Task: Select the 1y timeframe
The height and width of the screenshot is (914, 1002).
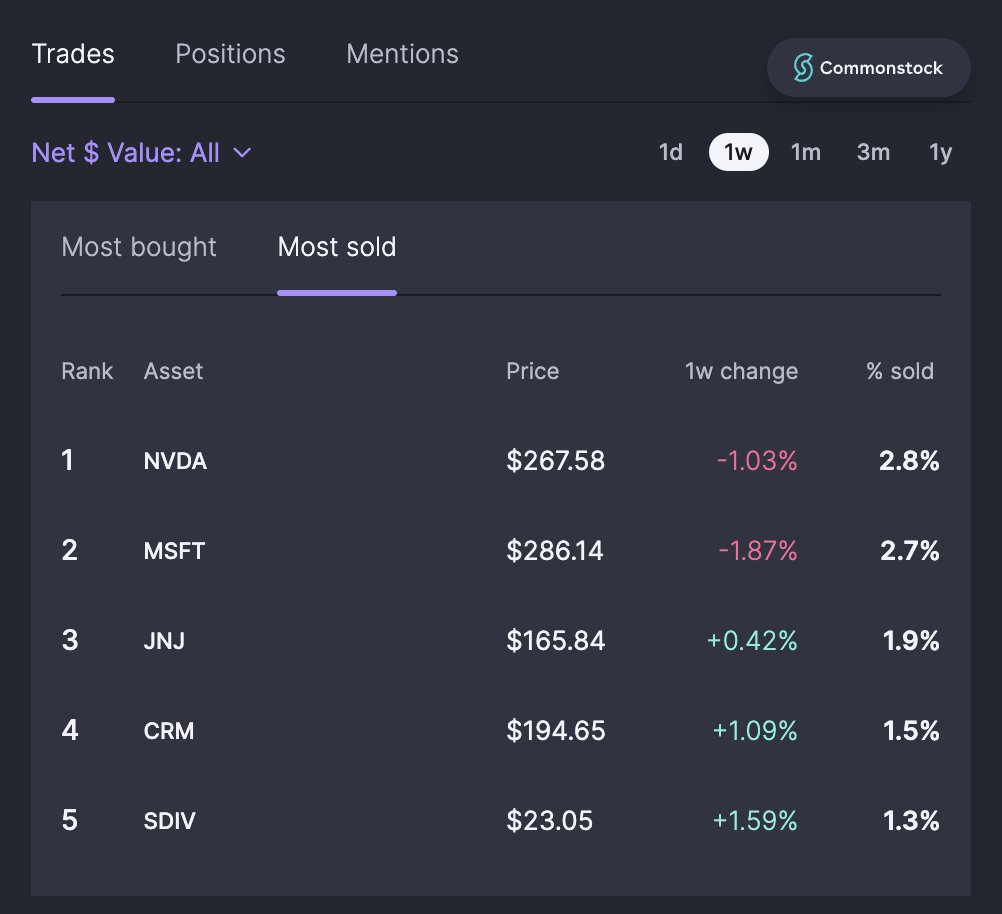Action: [939, 152]
